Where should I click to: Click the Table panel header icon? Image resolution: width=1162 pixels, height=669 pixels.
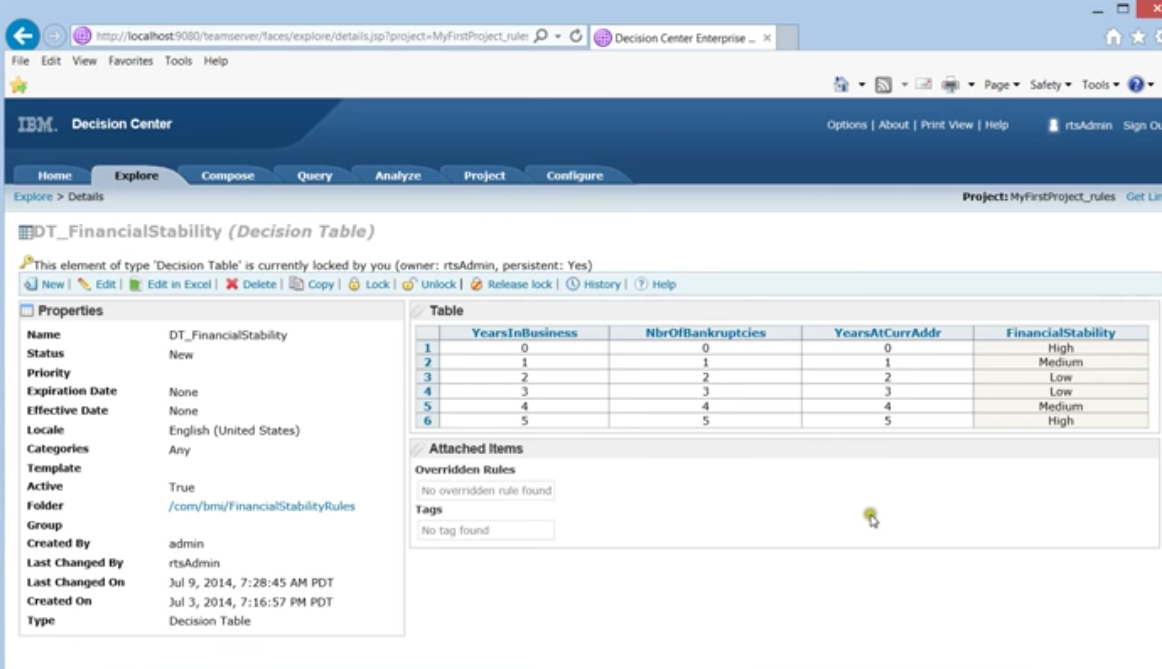click(x=419, y=310)
